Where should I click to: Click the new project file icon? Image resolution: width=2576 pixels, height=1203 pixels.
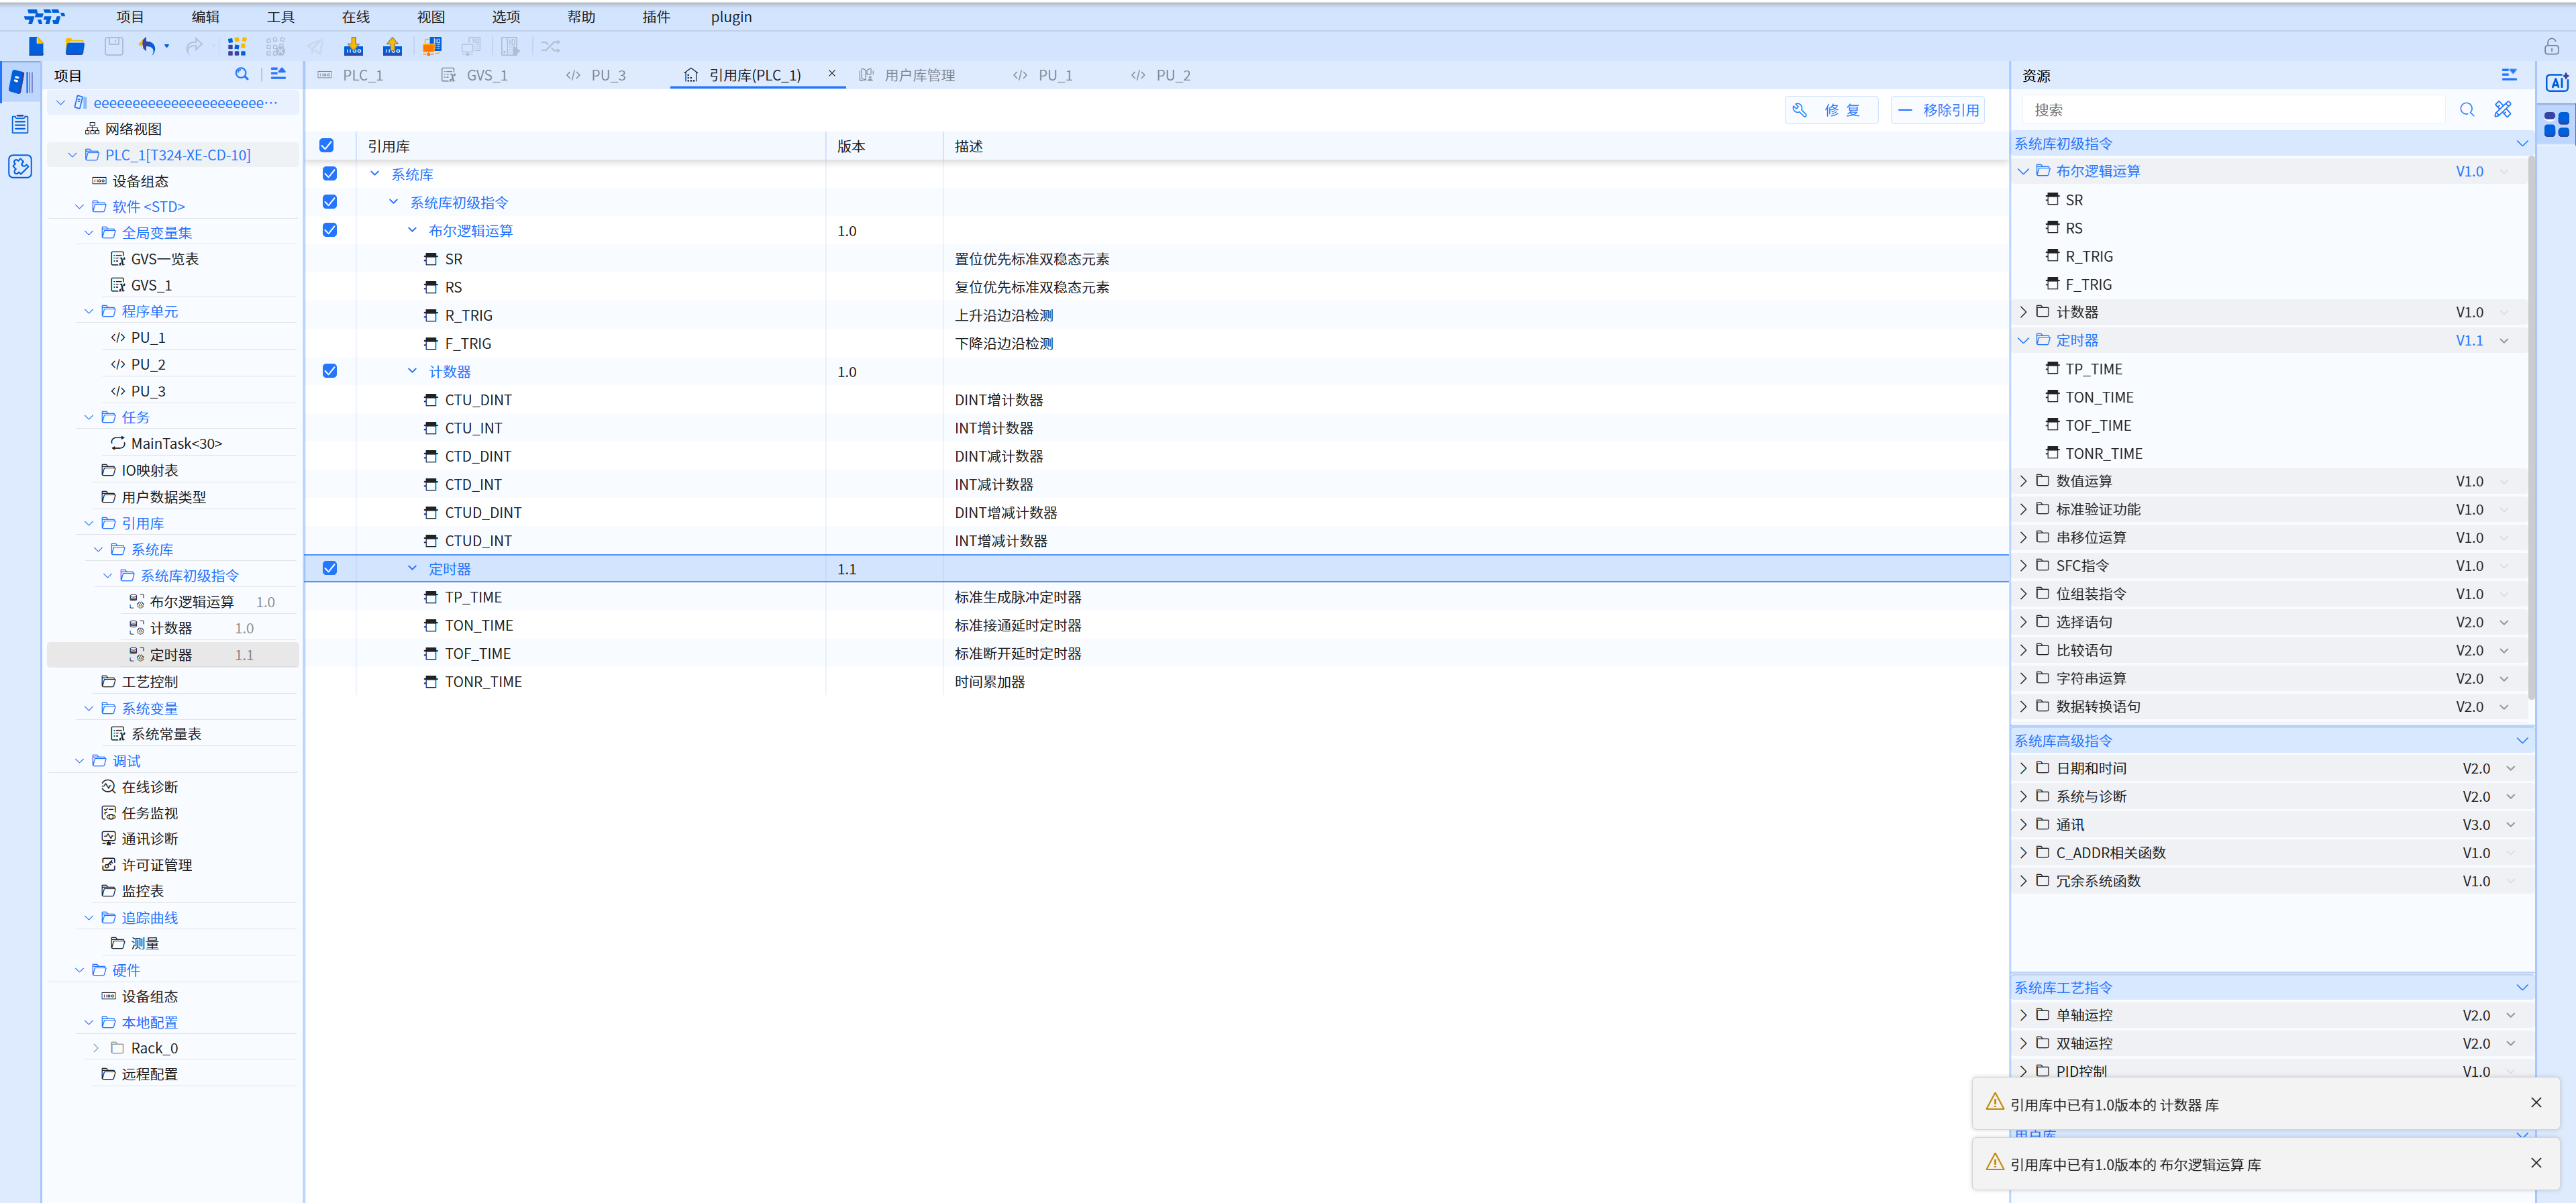37,46
